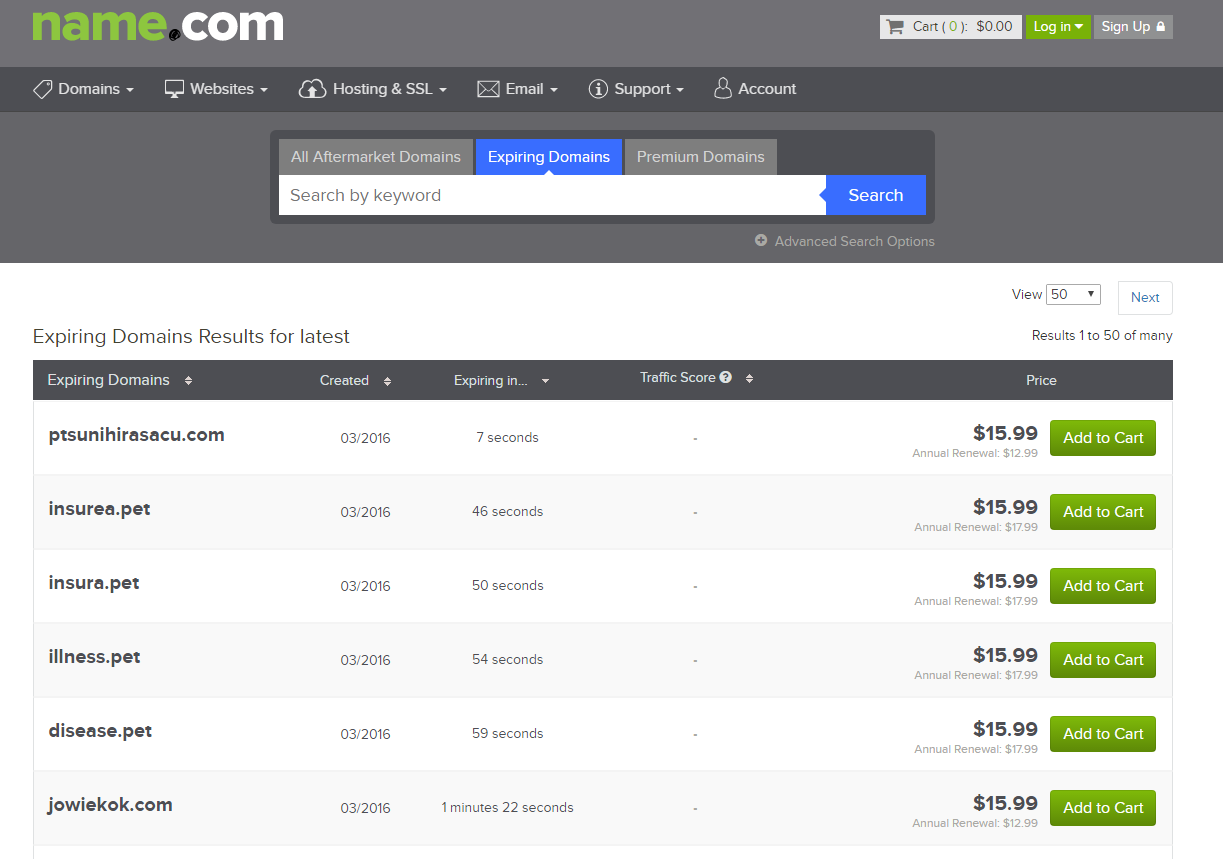
Task: Sort by Created column arrows
Action: pyautogui.click(x=387, y=381)
